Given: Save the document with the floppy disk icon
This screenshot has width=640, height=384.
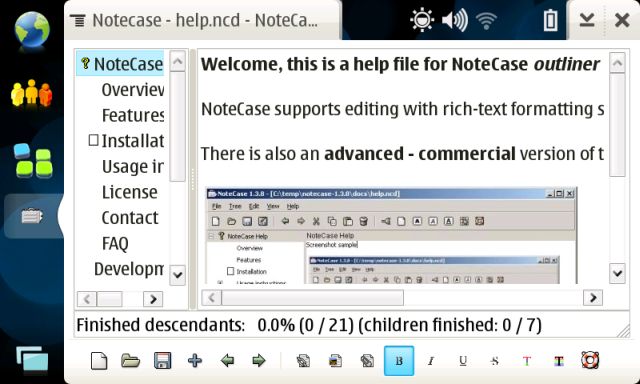Looking at the screenshot, I should pos(162,361).
